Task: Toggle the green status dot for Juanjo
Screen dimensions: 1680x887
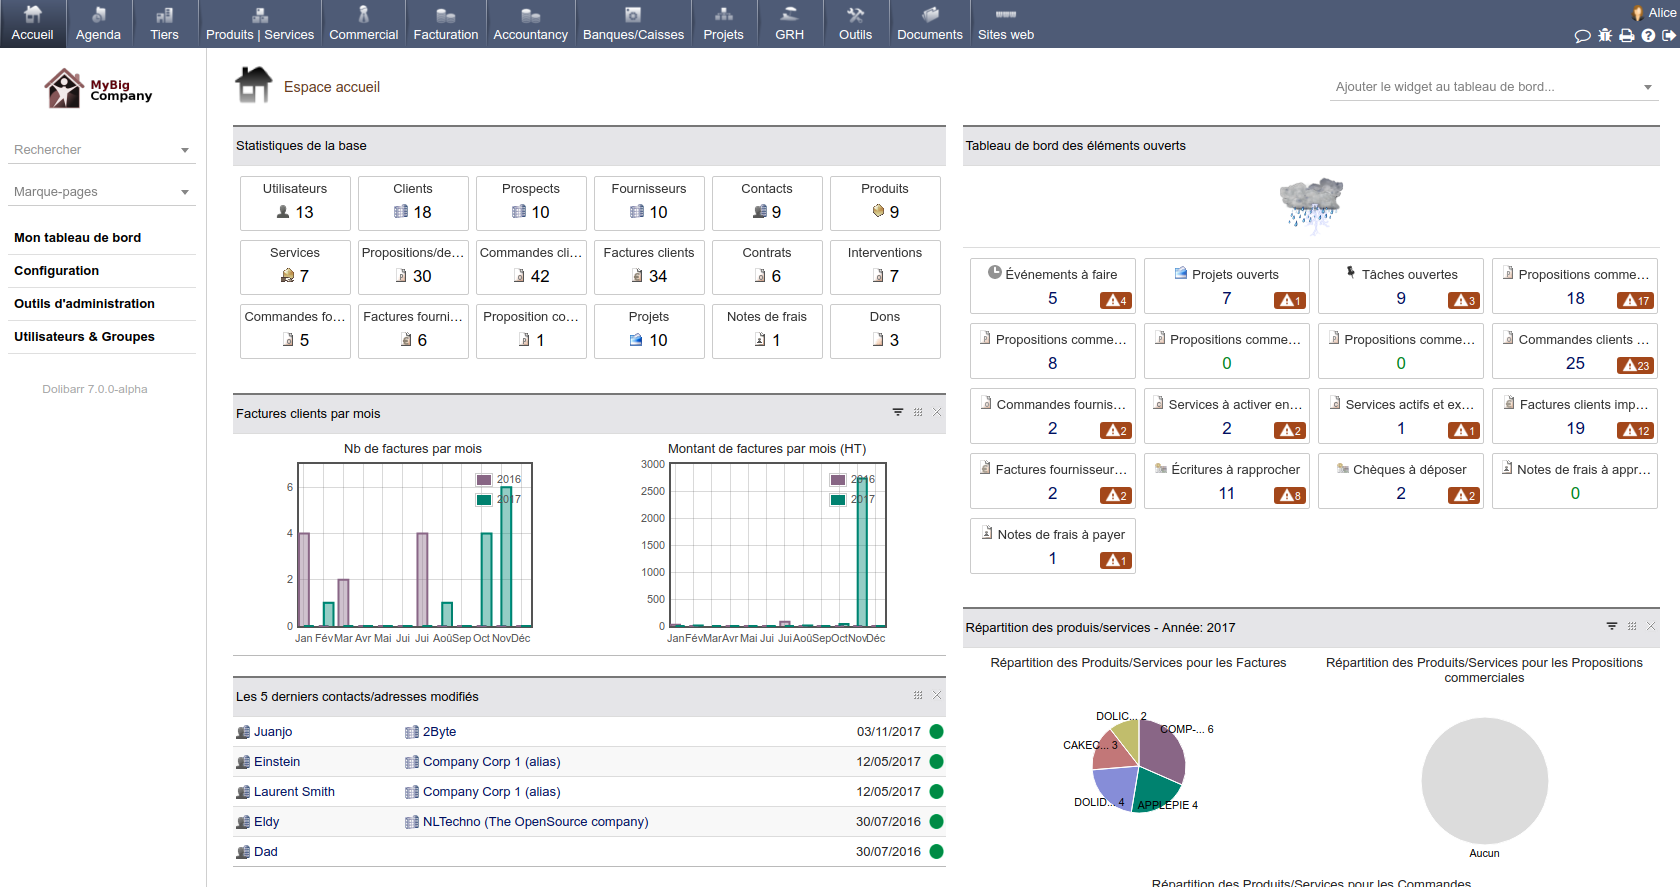Action: click(937, 732)
